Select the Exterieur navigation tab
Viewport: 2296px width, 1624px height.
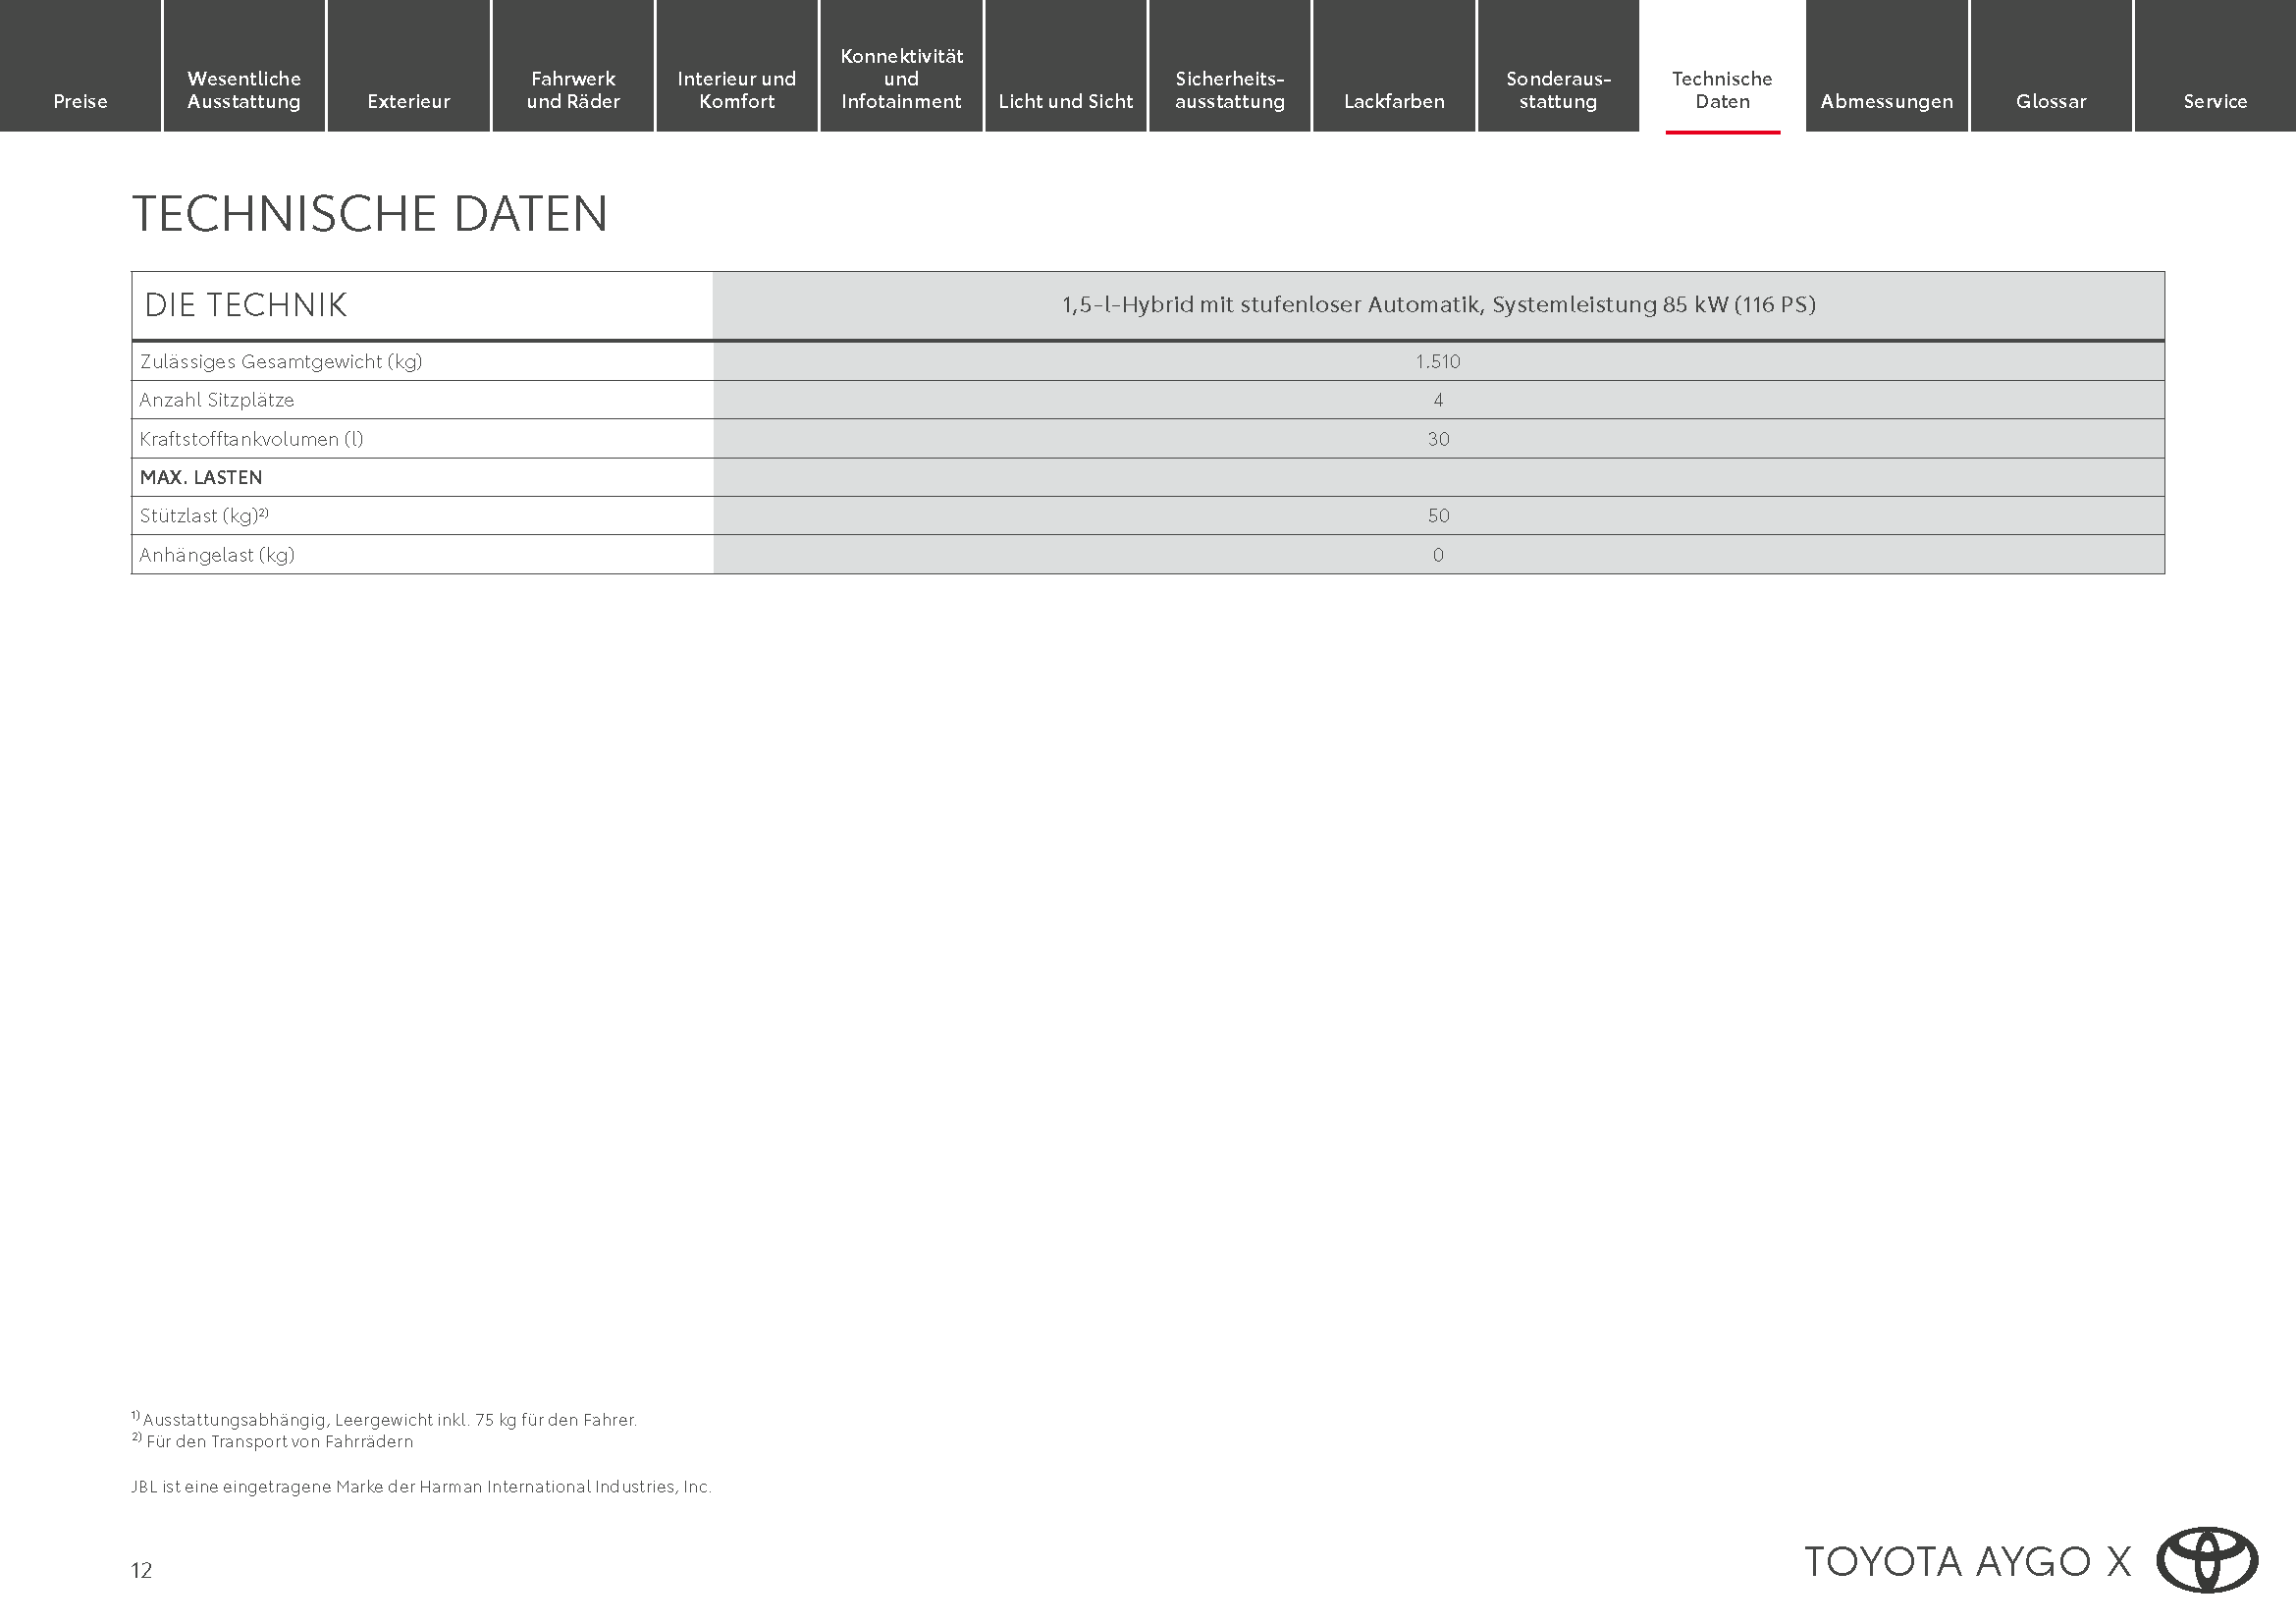[x=408, y=100]
